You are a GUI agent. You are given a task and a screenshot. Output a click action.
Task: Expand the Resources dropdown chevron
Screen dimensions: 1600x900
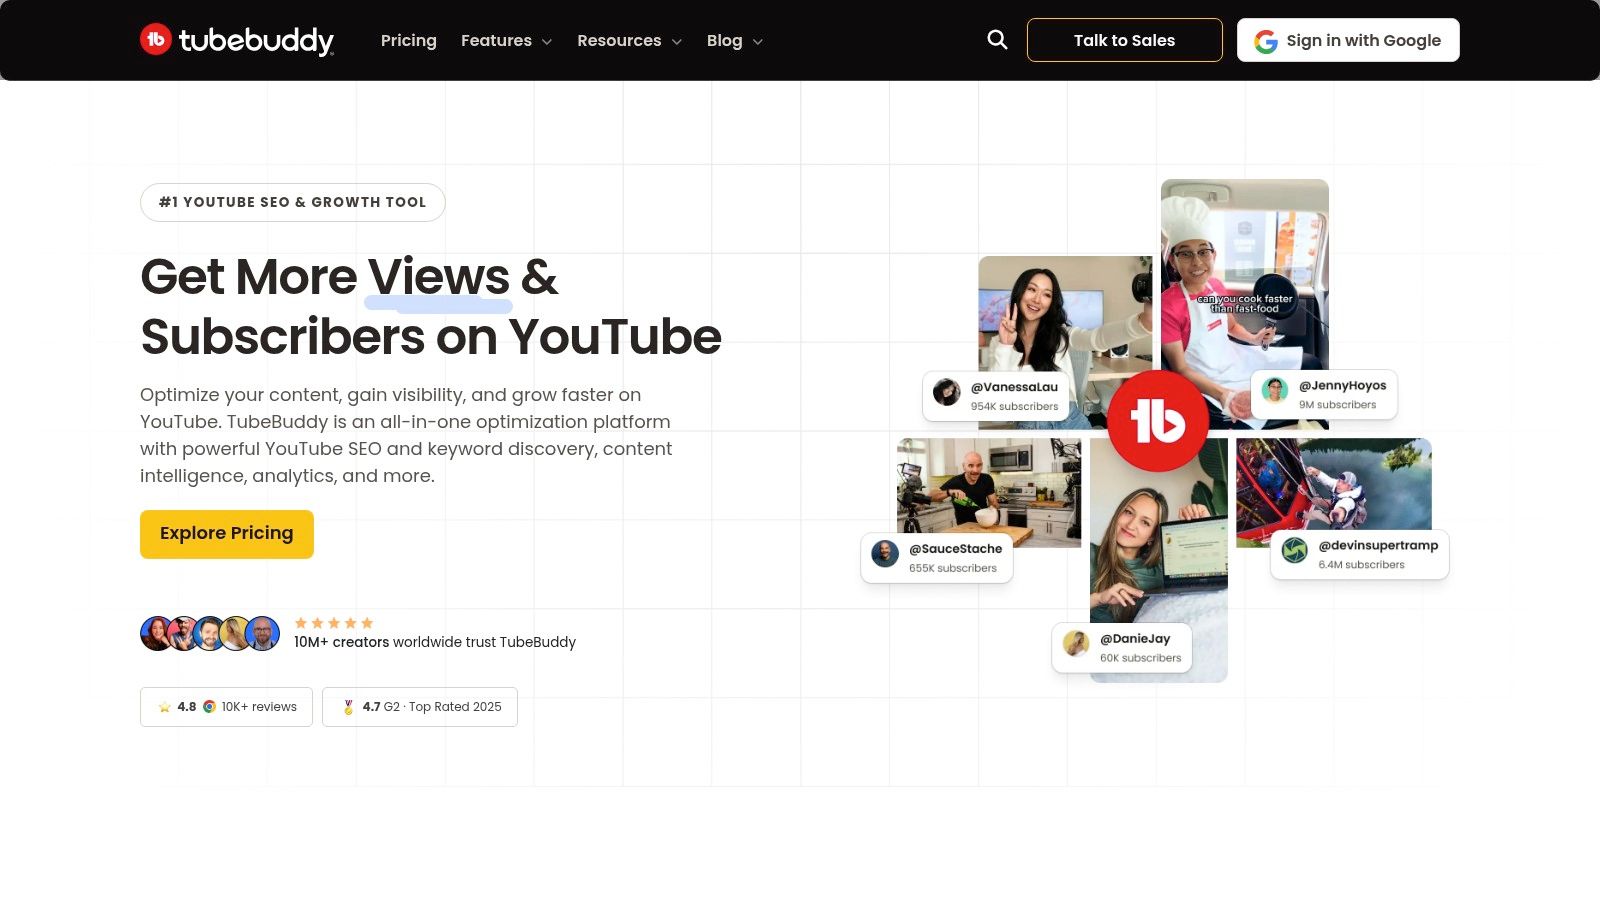click(676, 42)
